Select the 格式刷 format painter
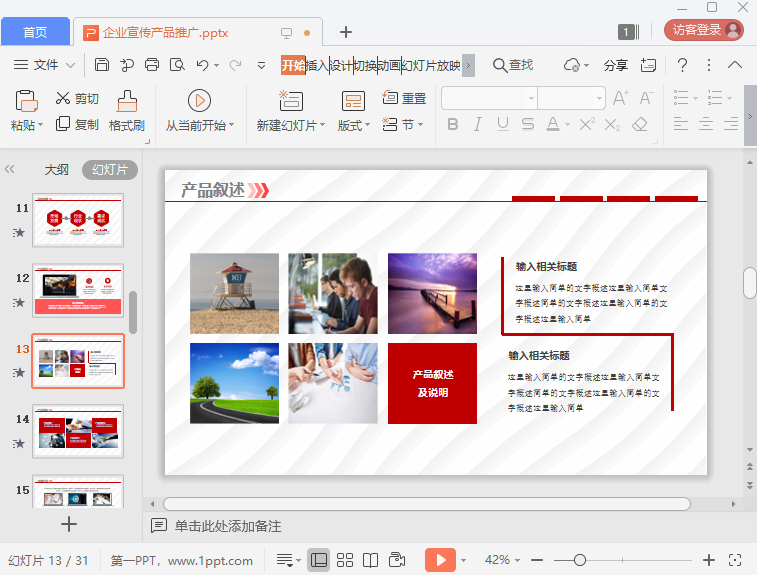Viewport: 757px width, 575px height. pyautogui.click(x=127, y=111)
